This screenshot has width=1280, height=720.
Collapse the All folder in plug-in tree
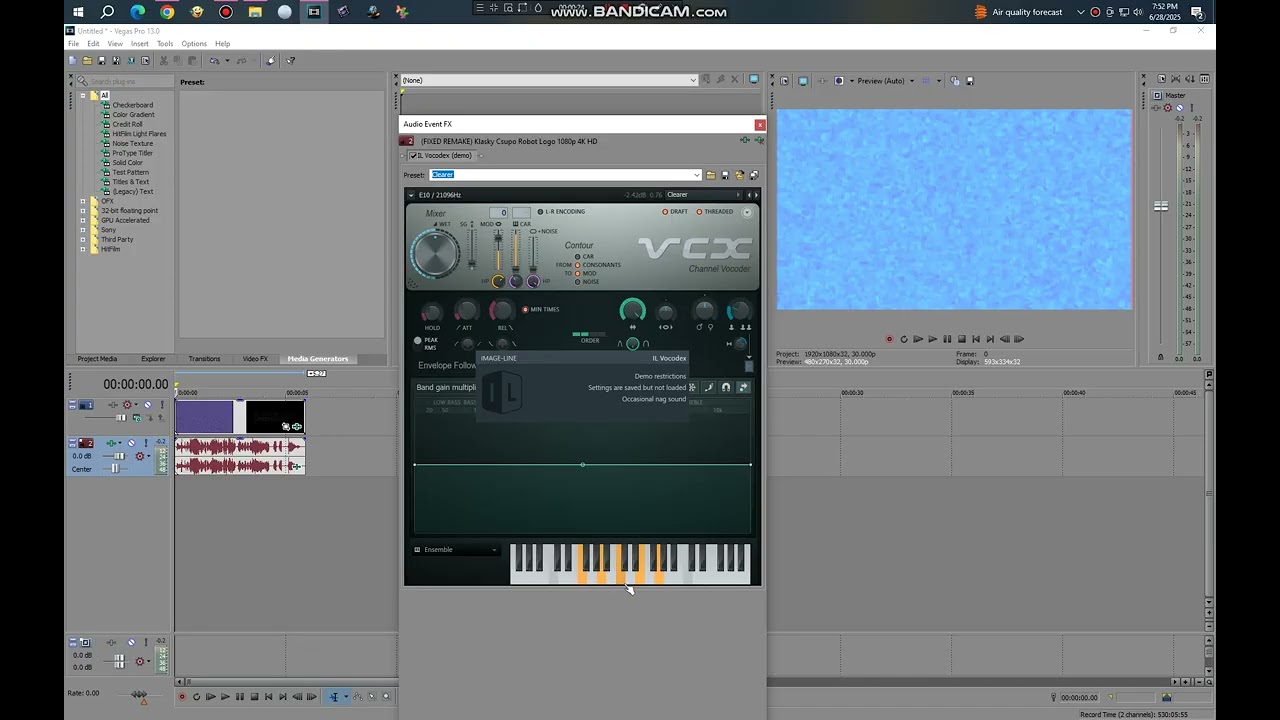tap(83, 96)
